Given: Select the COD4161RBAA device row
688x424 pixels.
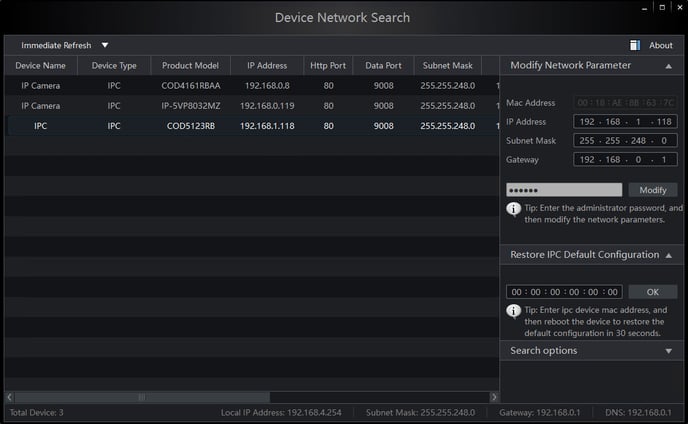Looking at the screenshot, I should pyautogui.click(x=252, y=86).
